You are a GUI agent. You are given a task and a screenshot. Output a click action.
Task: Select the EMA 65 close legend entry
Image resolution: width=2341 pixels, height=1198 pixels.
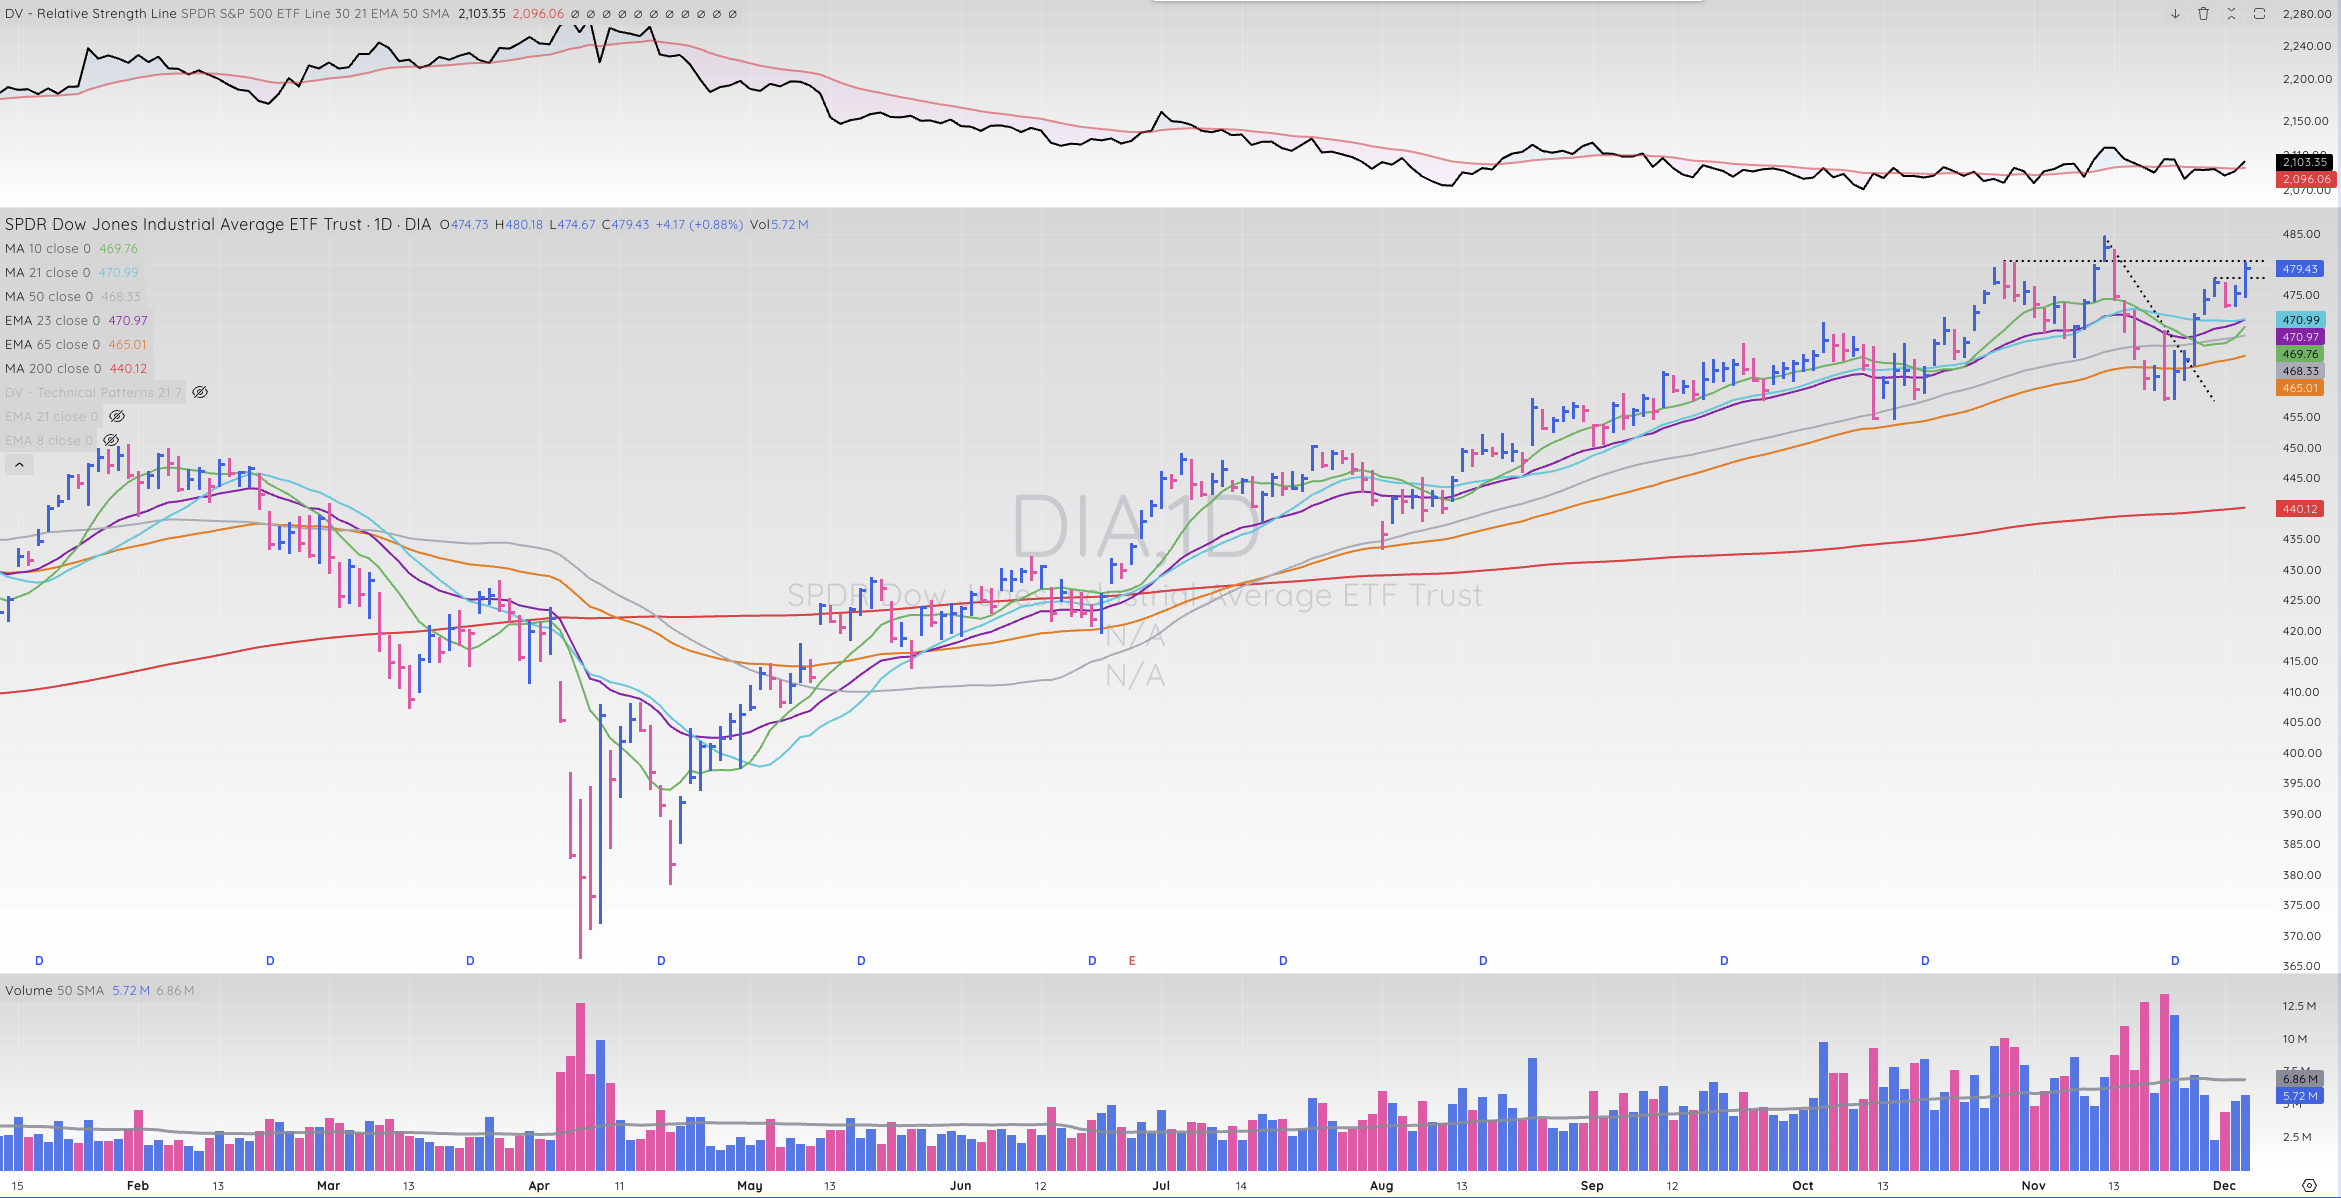[x=53, y=345]
